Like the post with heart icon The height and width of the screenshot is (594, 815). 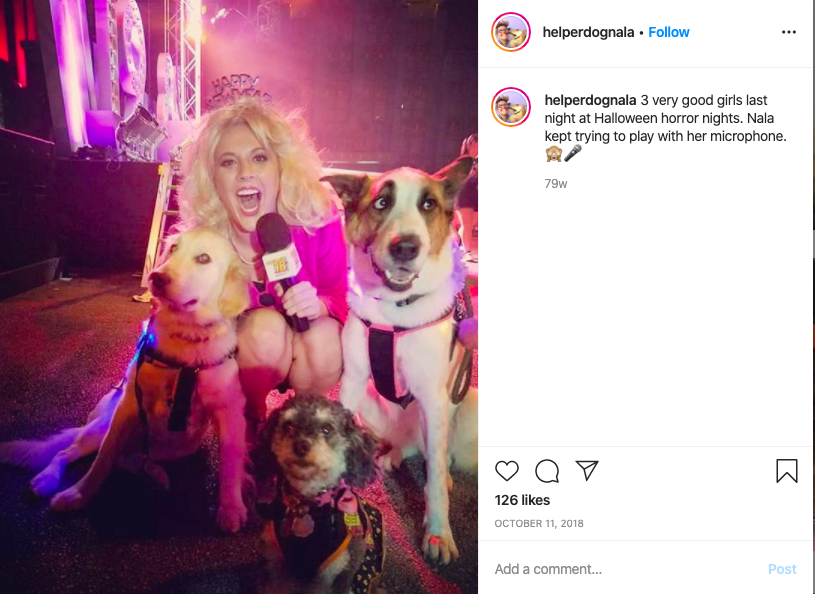tap(506, 471)
